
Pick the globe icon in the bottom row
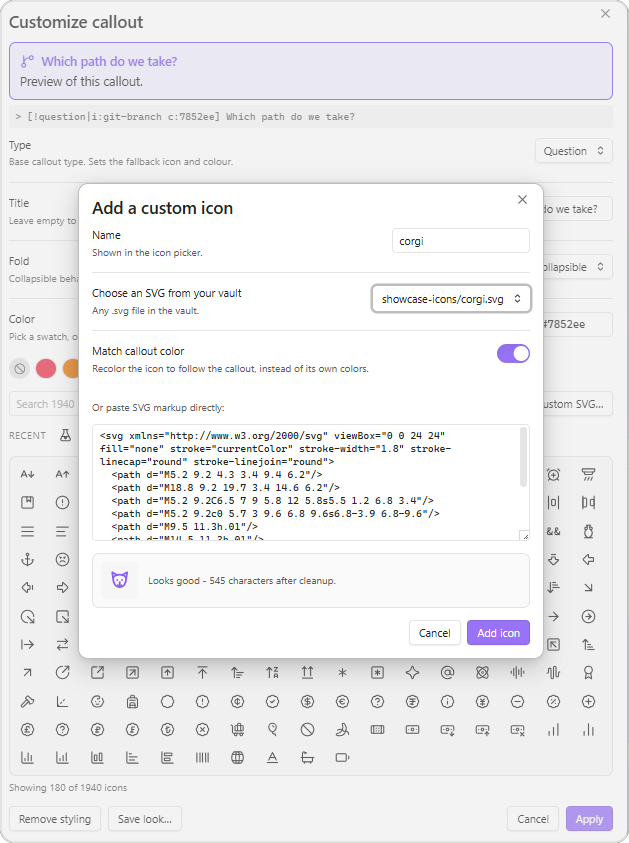[237, 758]
